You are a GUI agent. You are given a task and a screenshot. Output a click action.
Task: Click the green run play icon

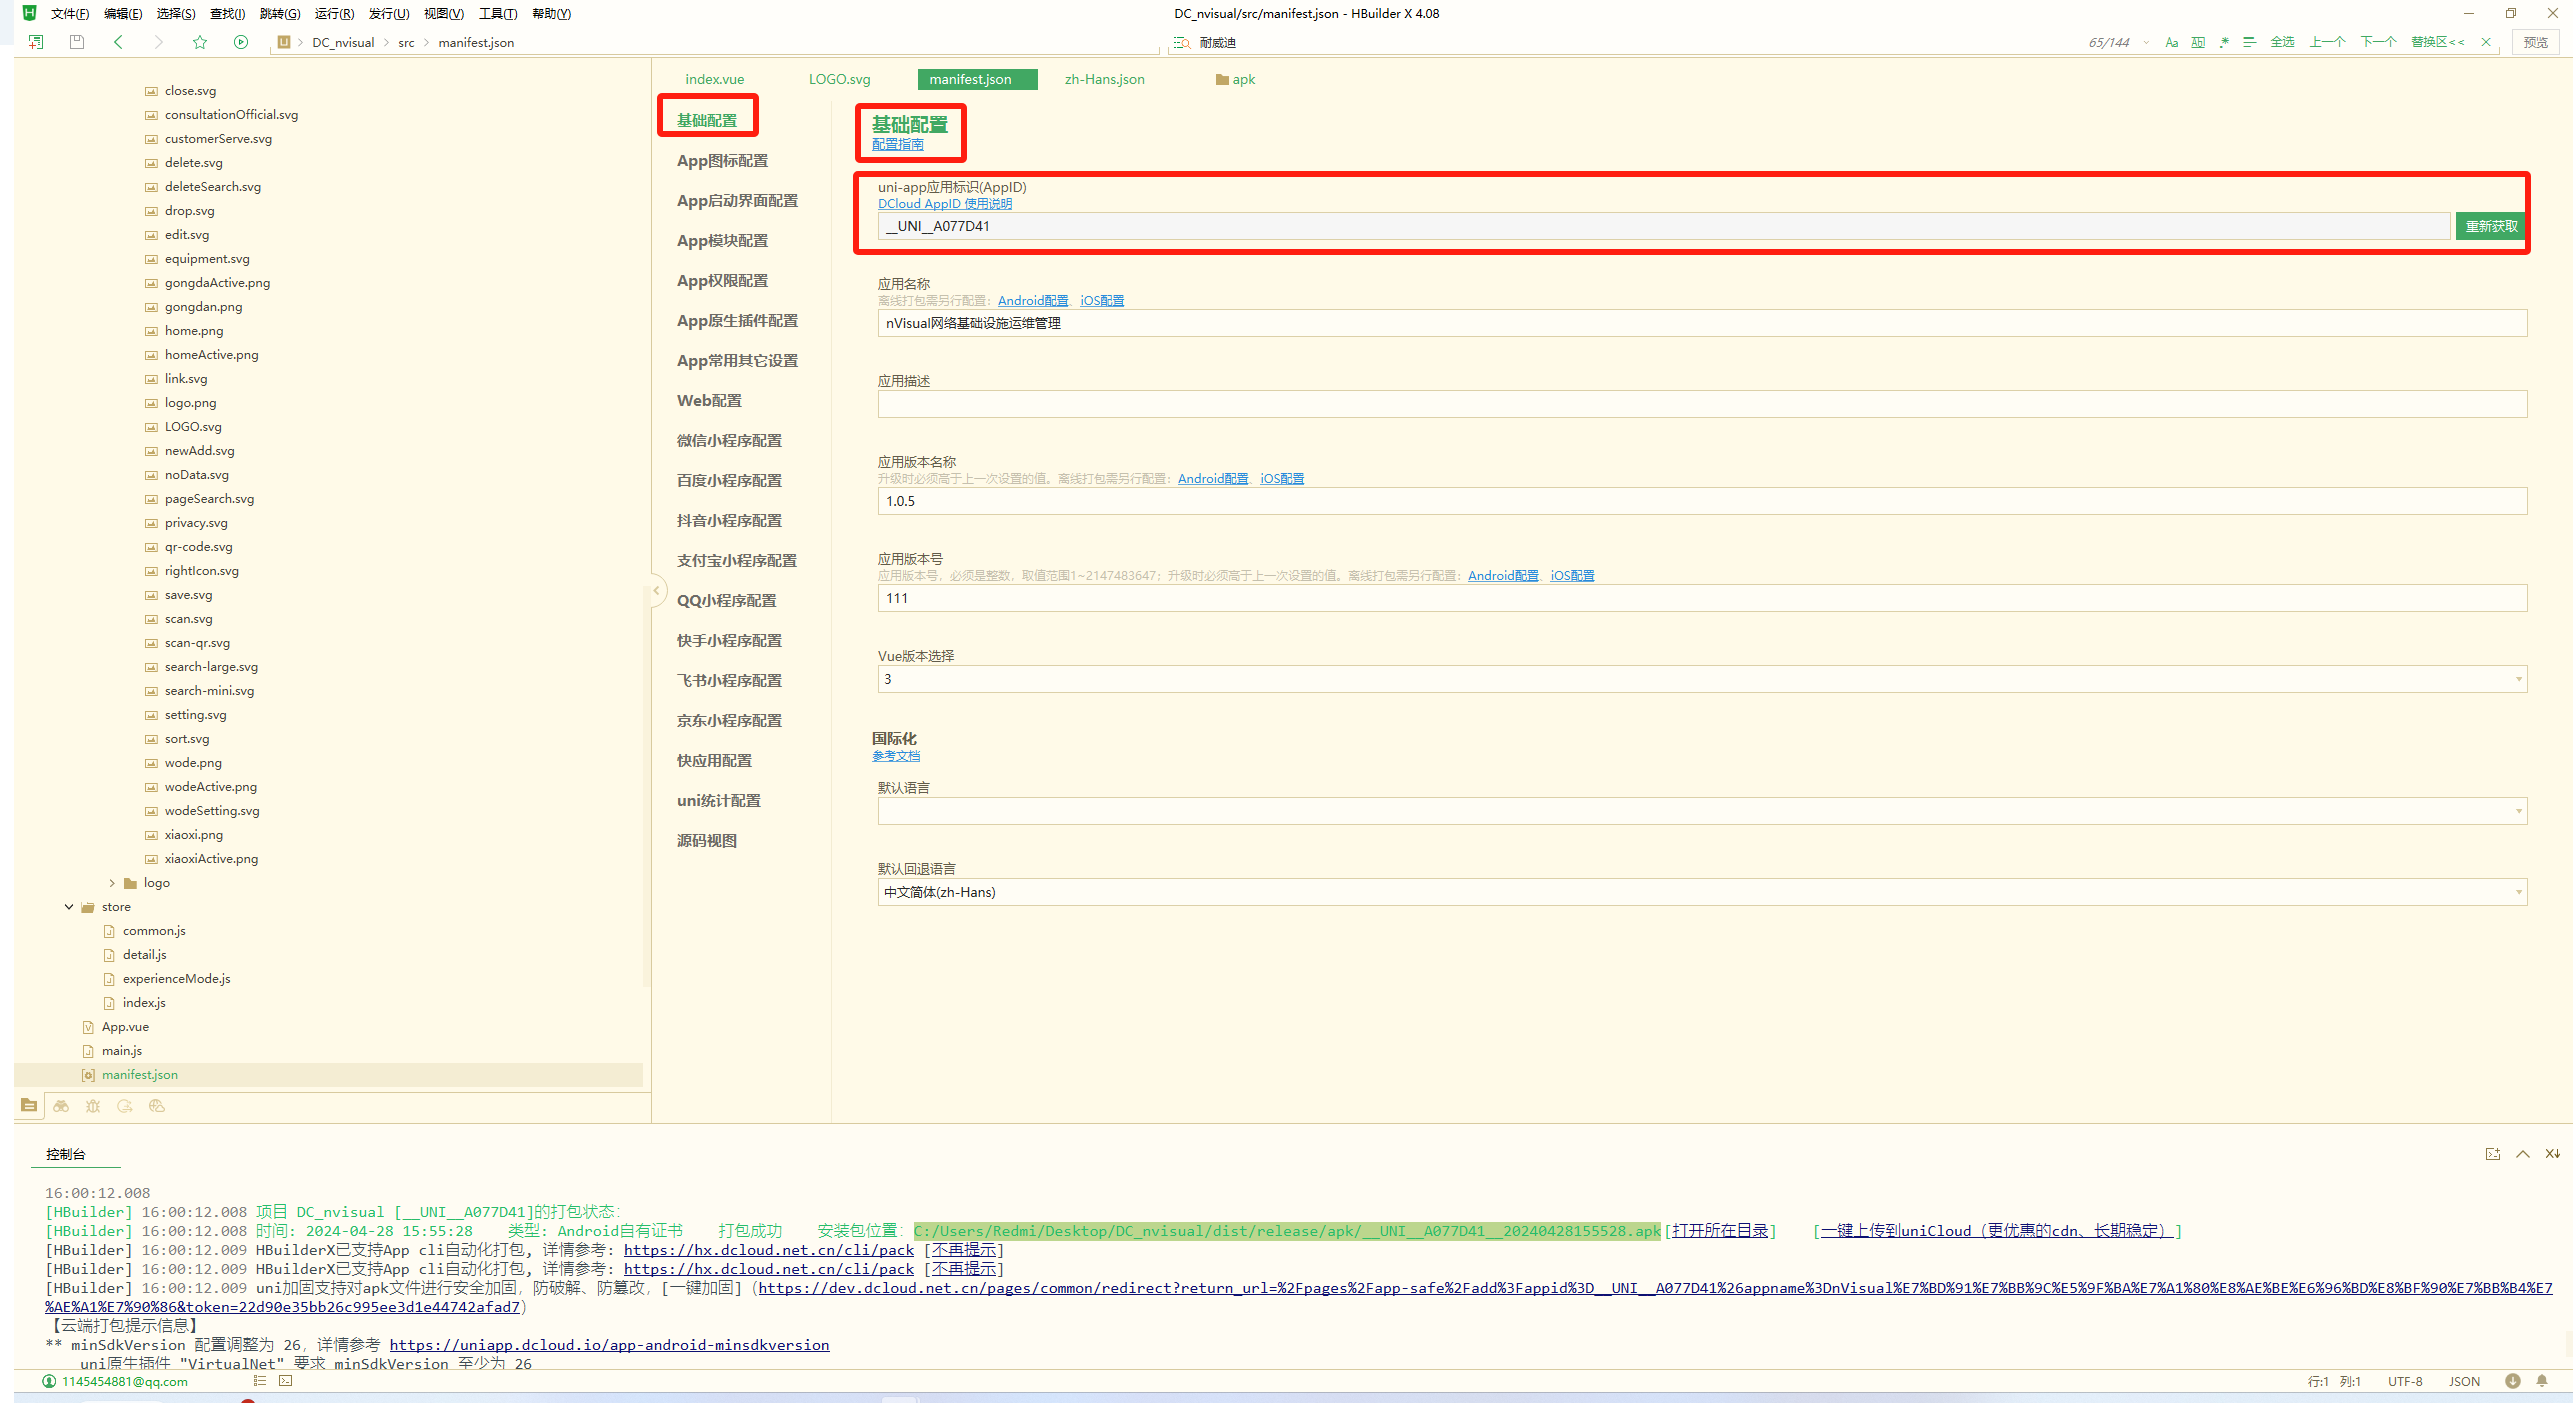241,42
